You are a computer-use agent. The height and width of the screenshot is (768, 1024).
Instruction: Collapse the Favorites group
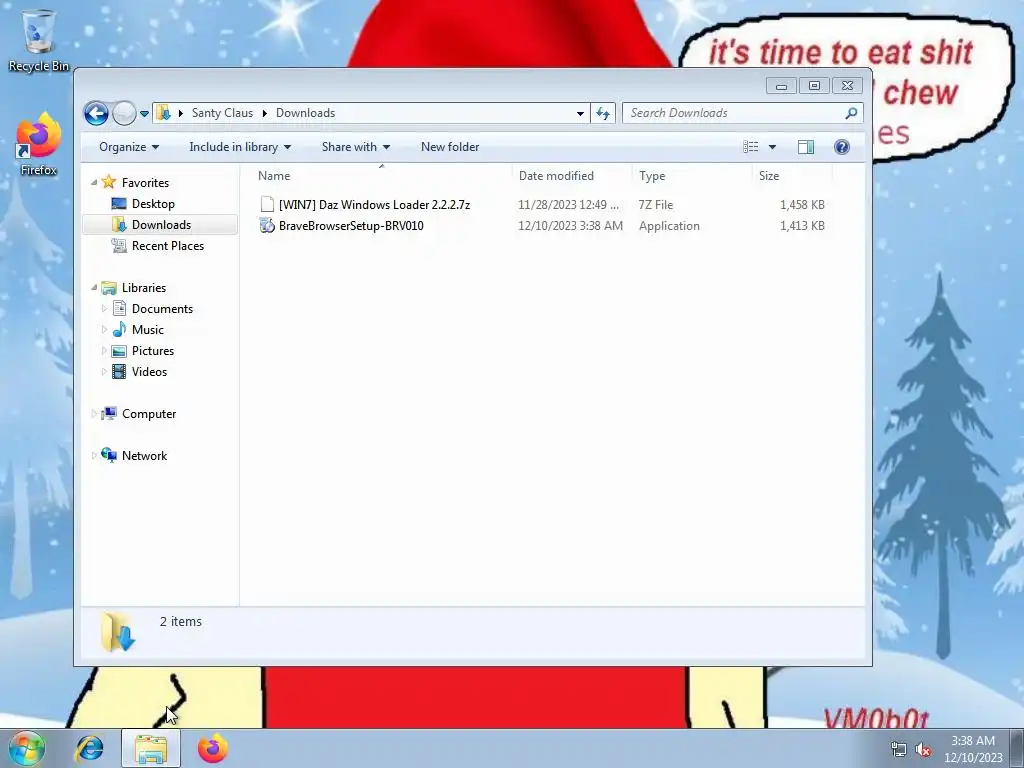tap(94, 182)
